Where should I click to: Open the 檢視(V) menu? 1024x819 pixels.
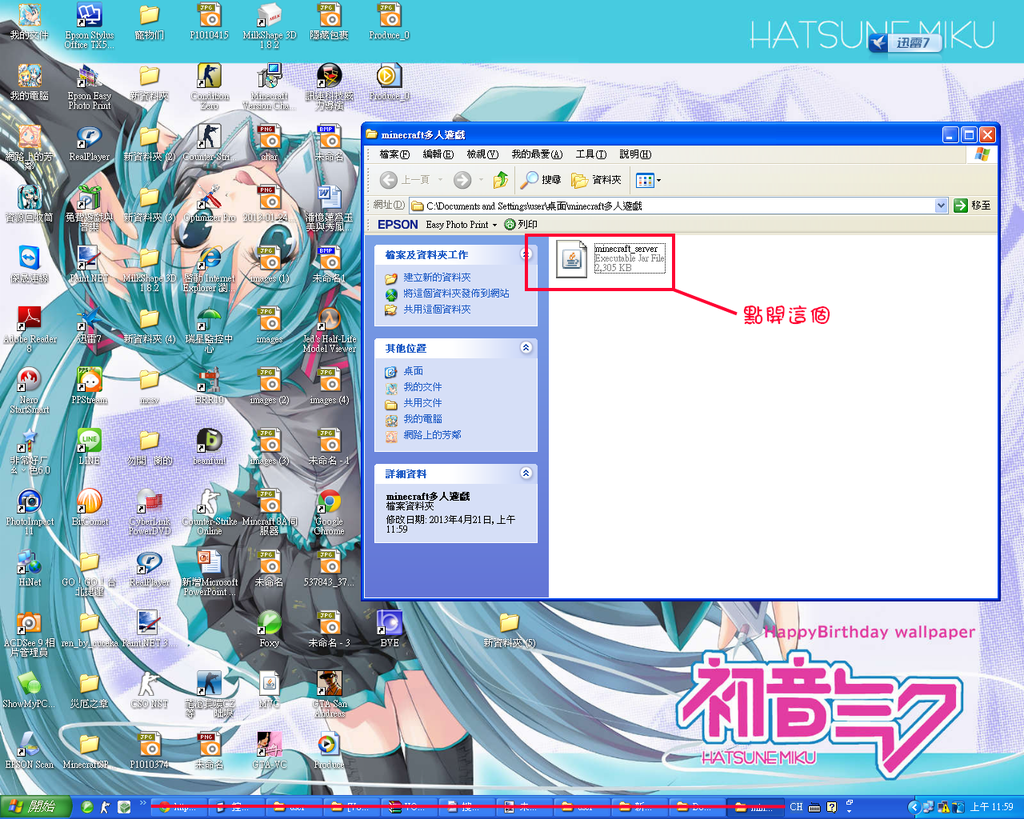(483, 154)
